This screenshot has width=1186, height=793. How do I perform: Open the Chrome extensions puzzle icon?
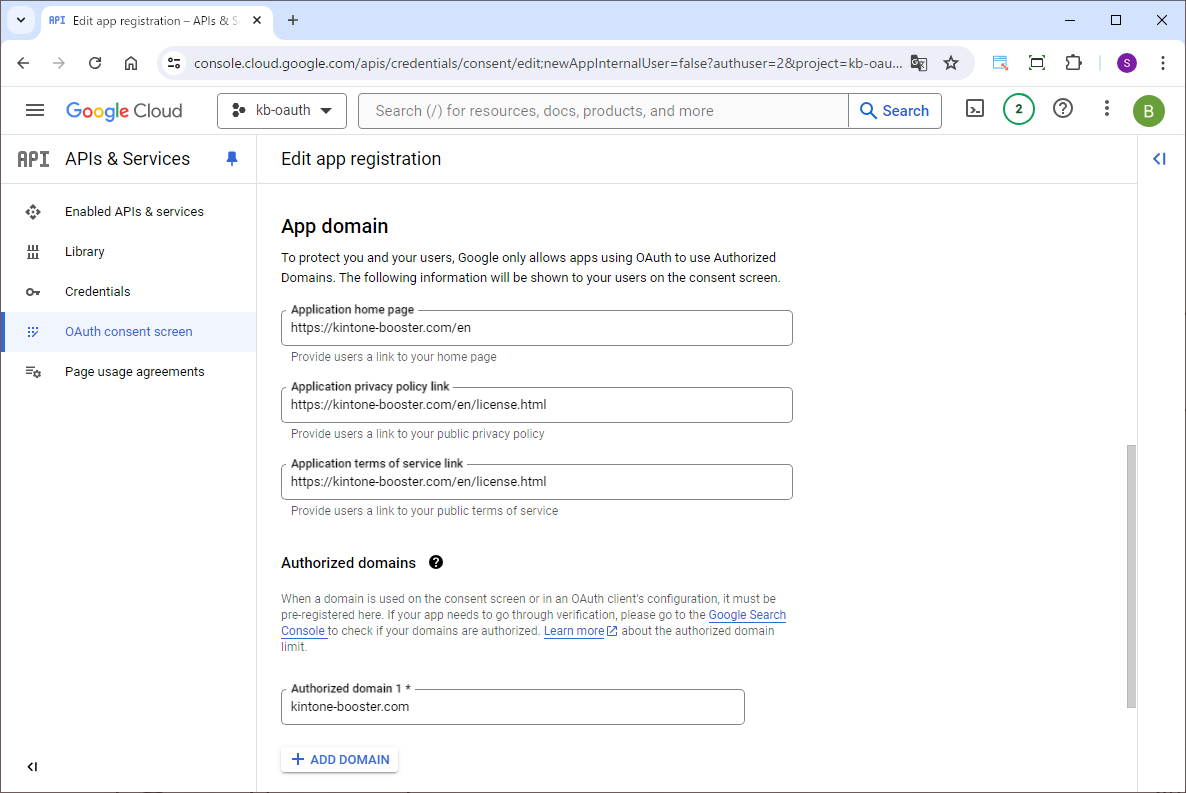[x=1073, y=63]
